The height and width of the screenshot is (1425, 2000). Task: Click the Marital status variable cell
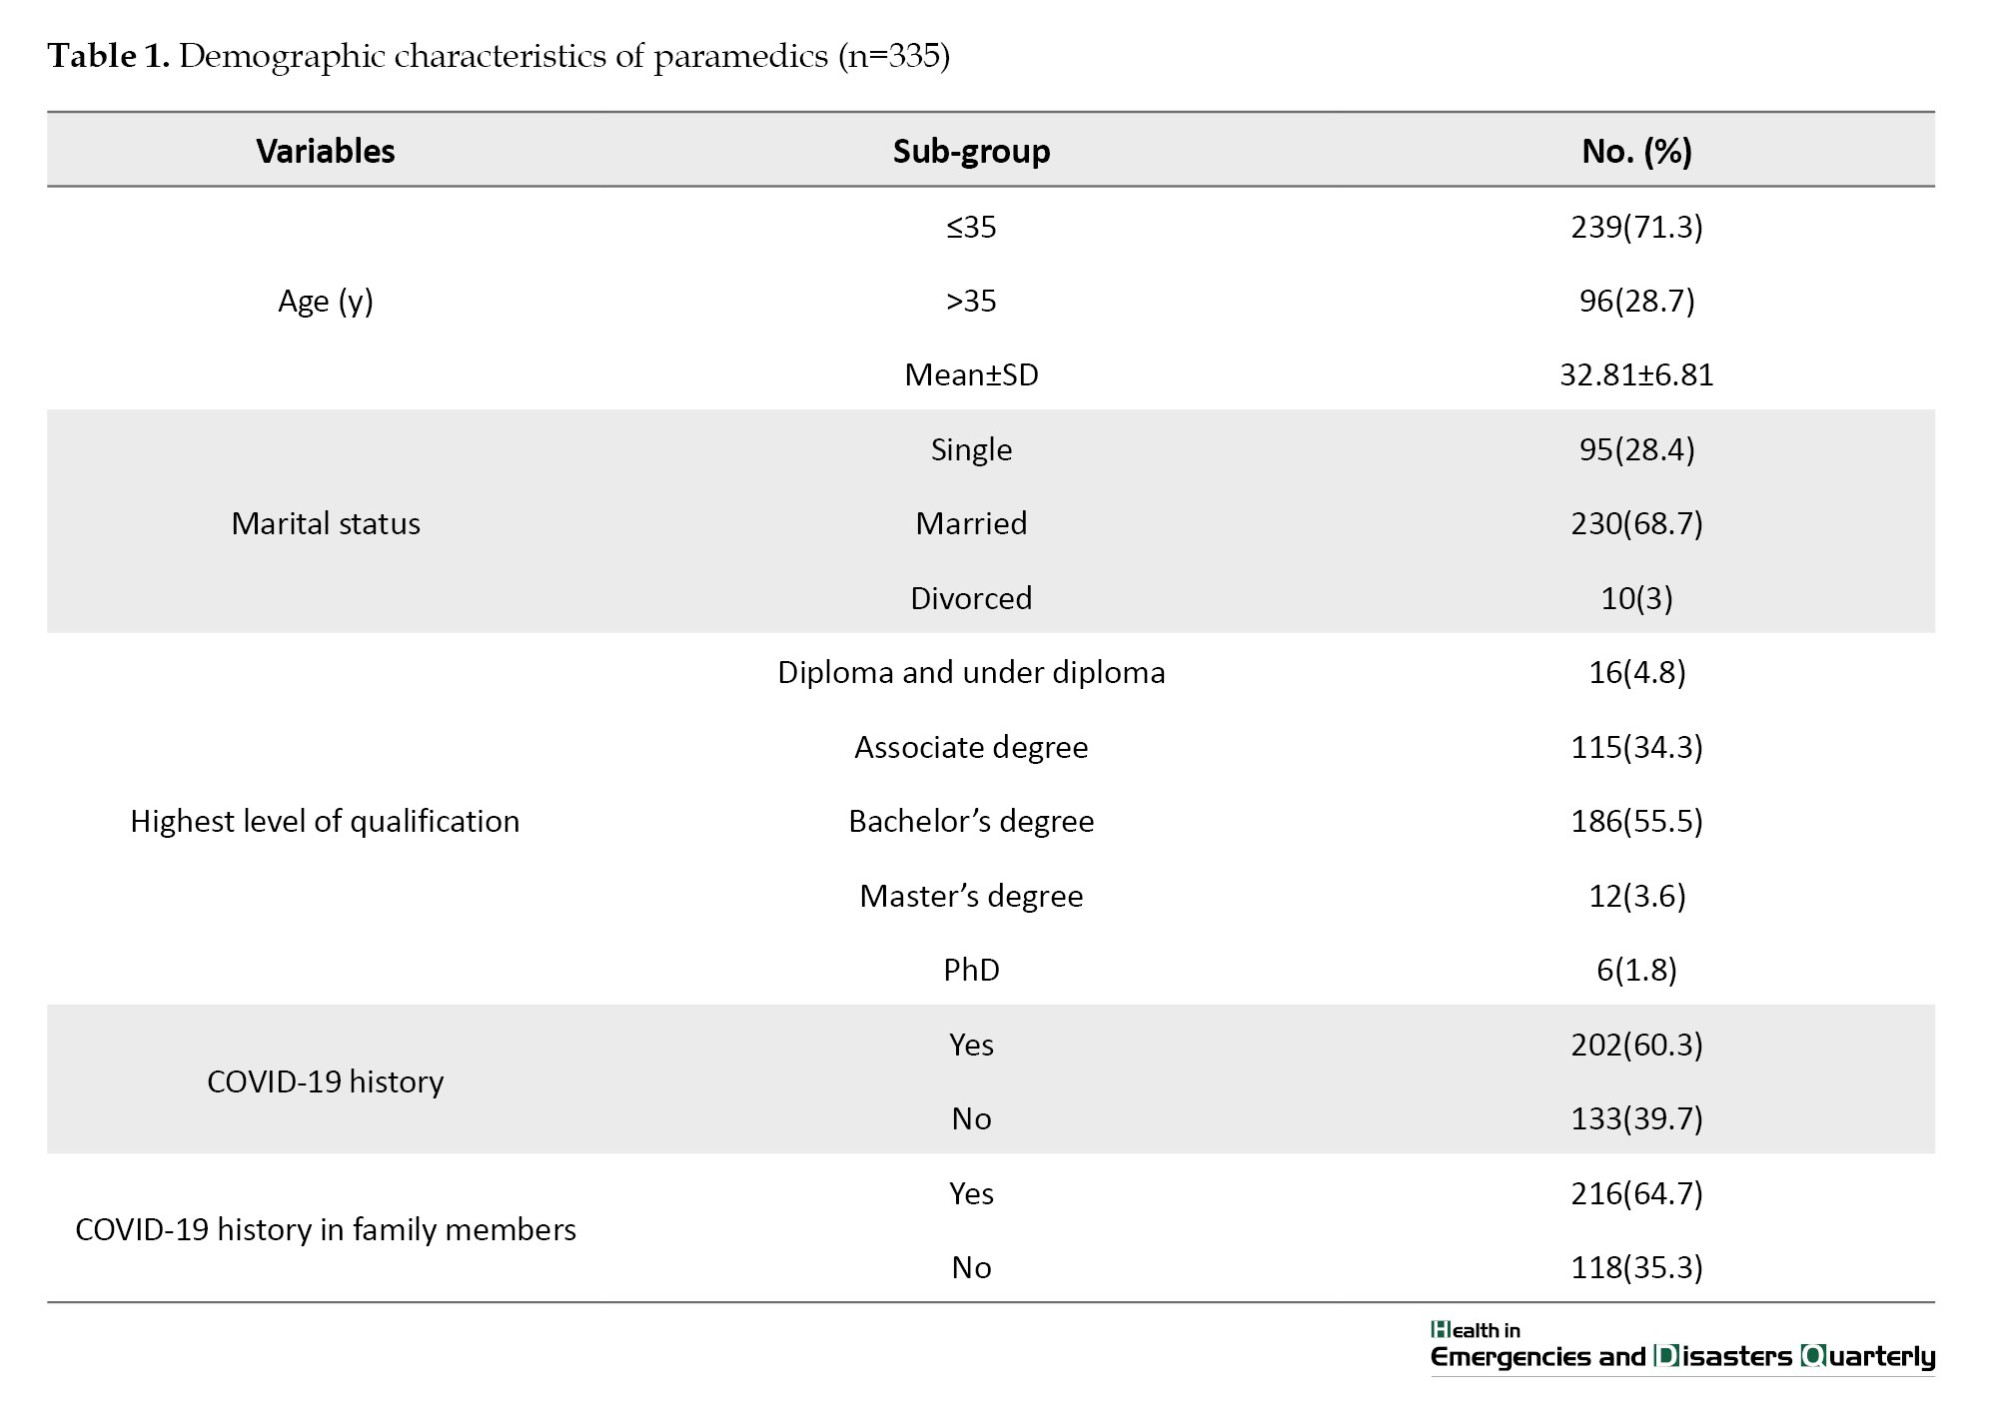[325, 523]
